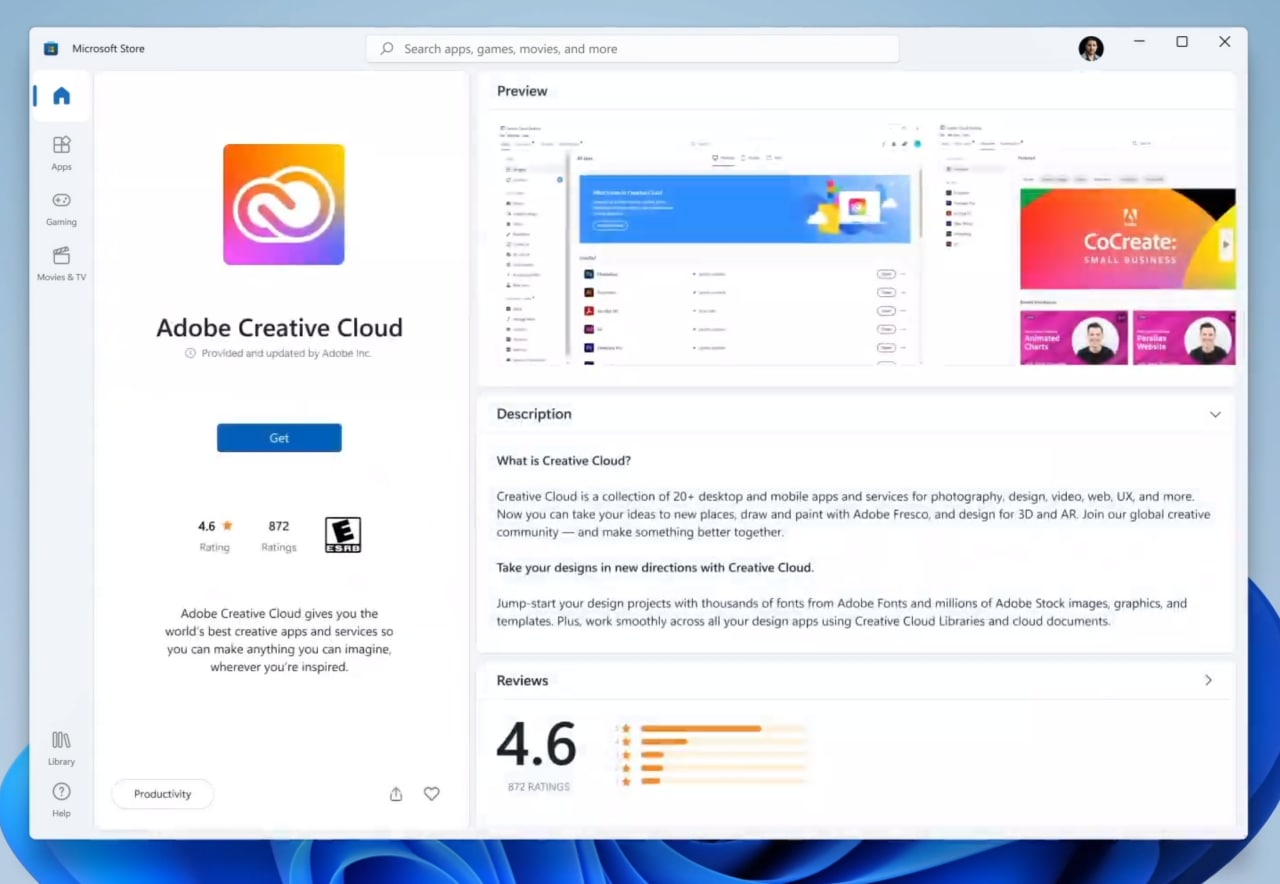Screen dimensions: 1280x884
Task: Minimize the Microsoft Store window
Action: 1139,42
